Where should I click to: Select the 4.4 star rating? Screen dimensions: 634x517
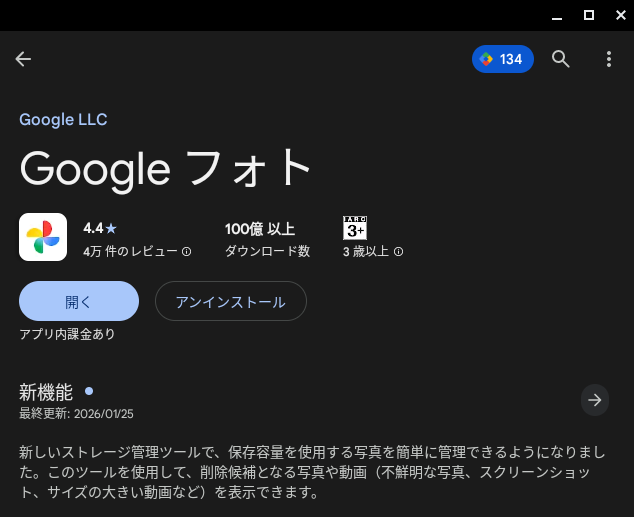[x=100, y=228]
